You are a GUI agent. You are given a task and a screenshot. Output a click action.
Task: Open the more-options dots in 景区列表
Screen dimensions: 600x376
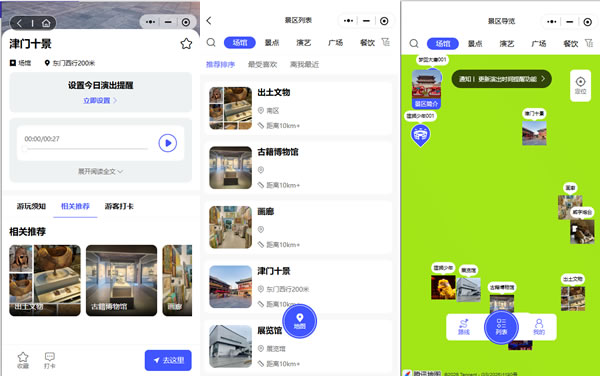point(348,21)
